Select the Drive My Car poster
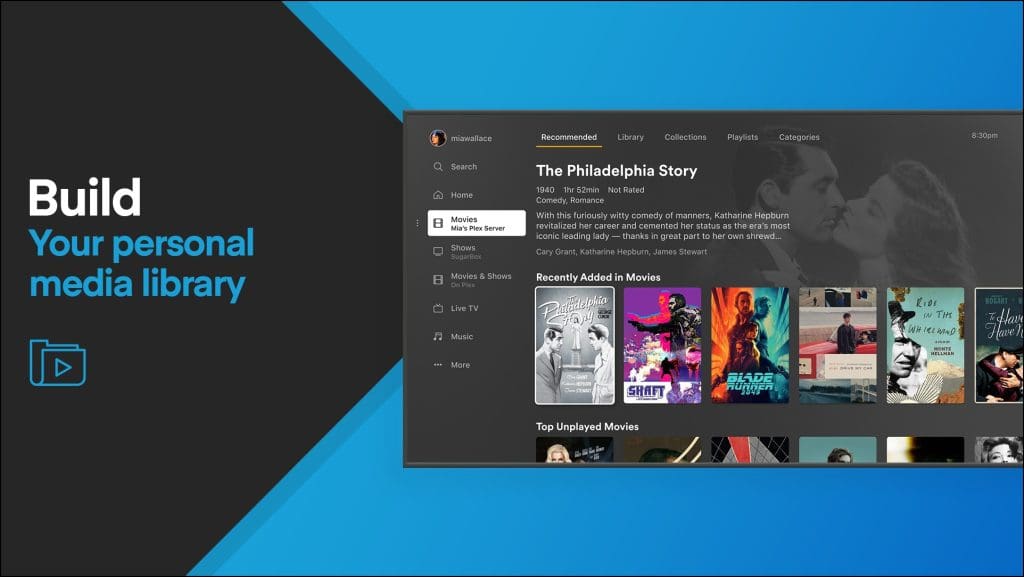This screenshot has width=1024, height=577. [x=838, y=345]
